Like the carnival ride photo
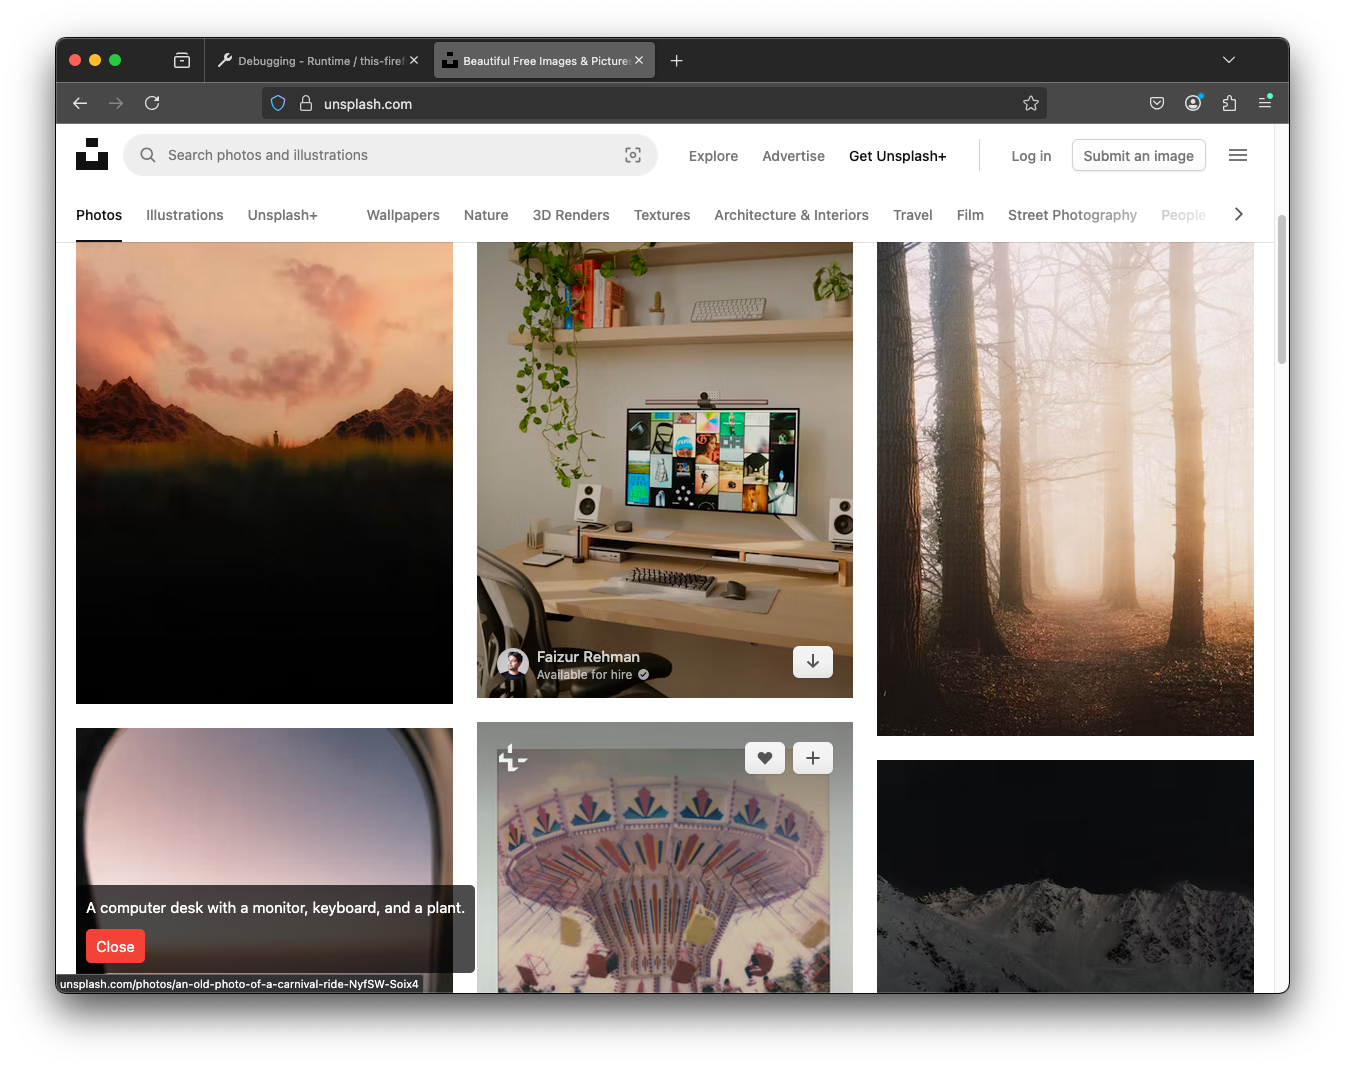The image size is (1345, 1067). coord(765,758)
